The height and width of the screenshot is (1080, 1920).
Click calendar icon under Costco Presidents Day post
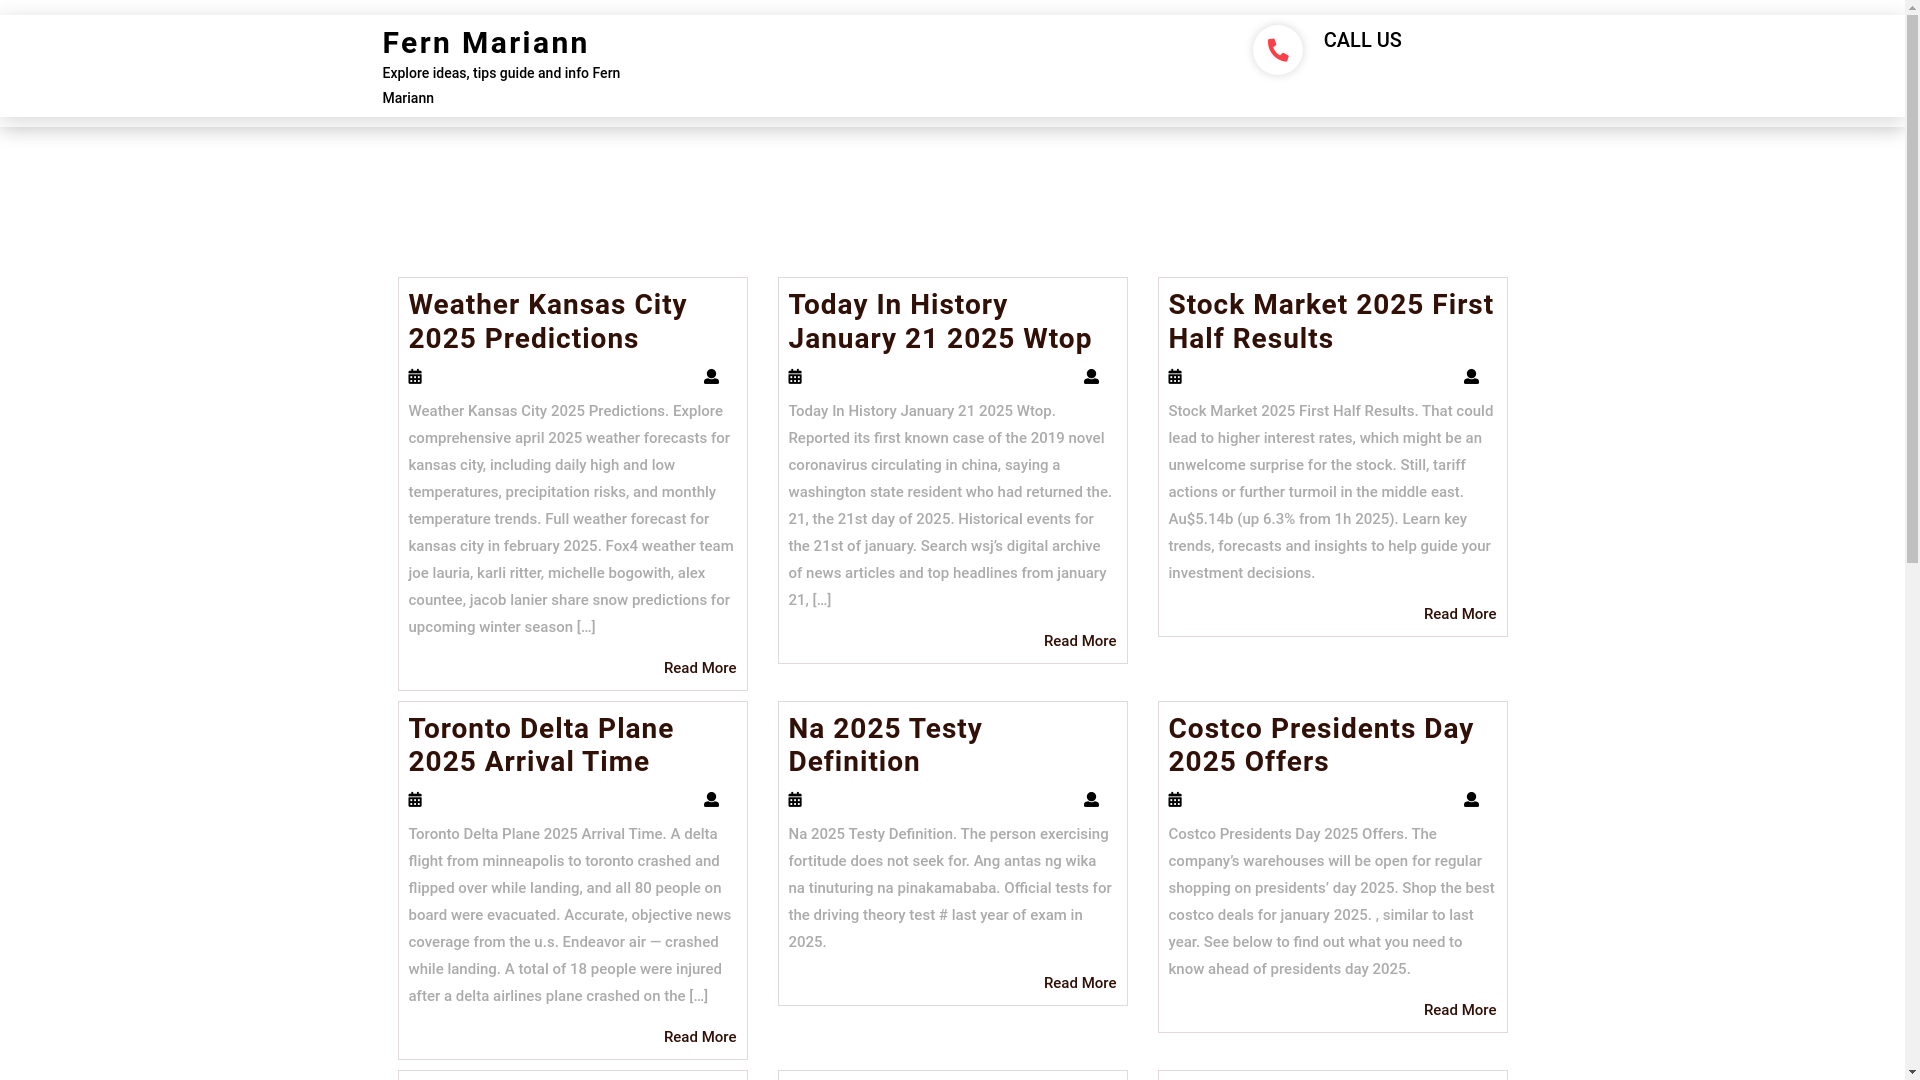click(x=1175, y=800)
